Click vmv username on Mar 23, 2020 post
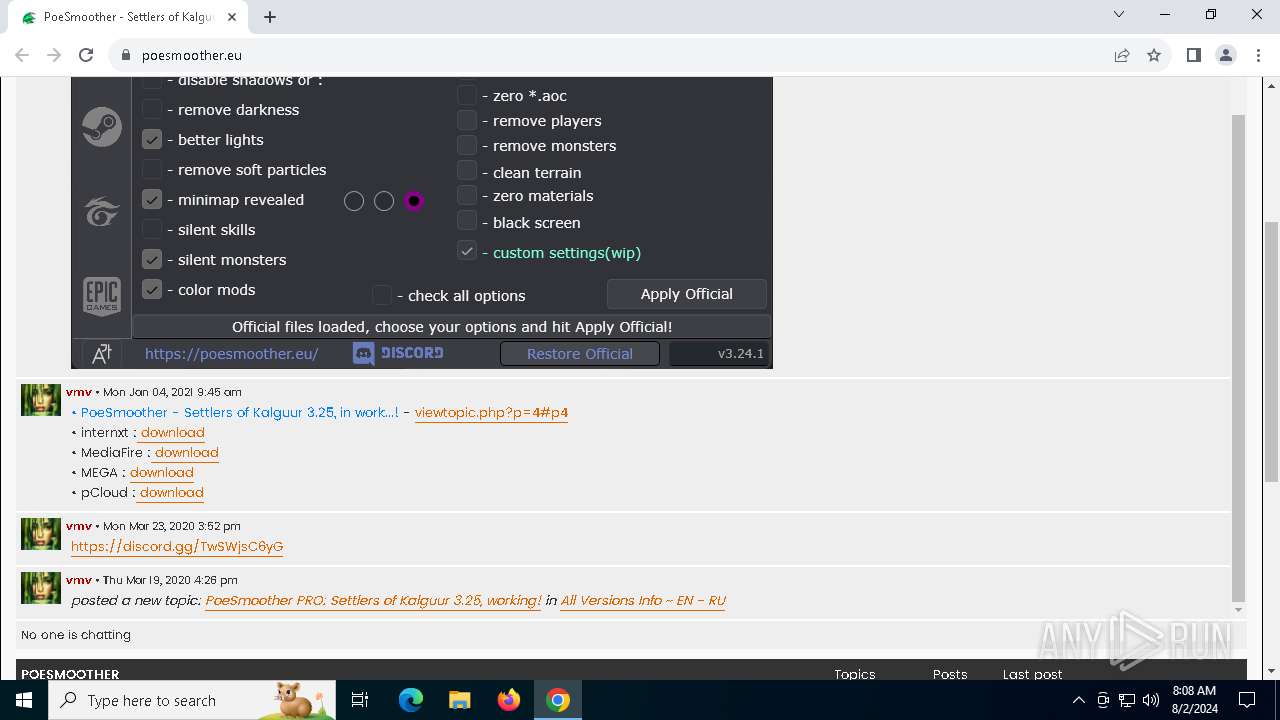1280x720 pixels. [79, 526]
